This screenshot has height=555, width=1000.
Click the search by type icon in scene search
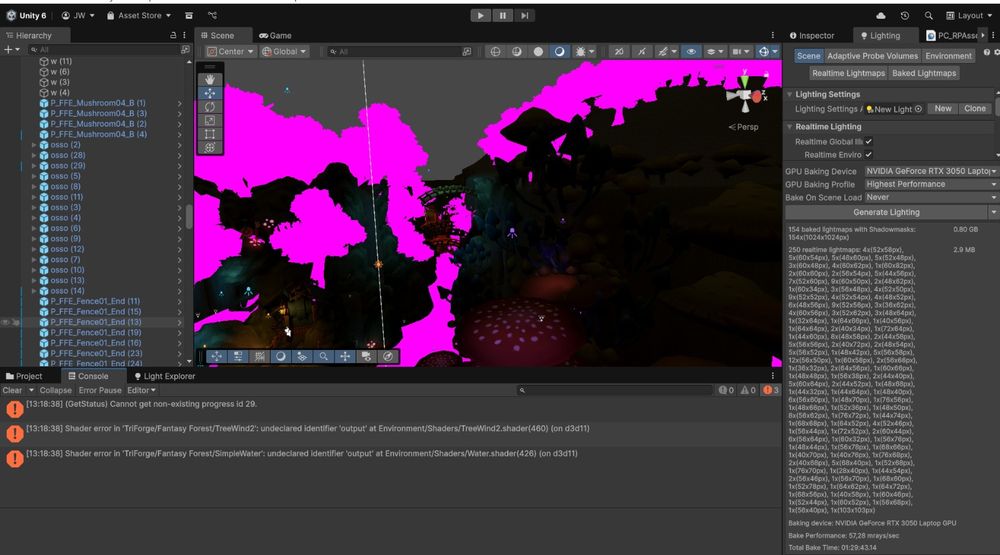[x=467, y=52]
